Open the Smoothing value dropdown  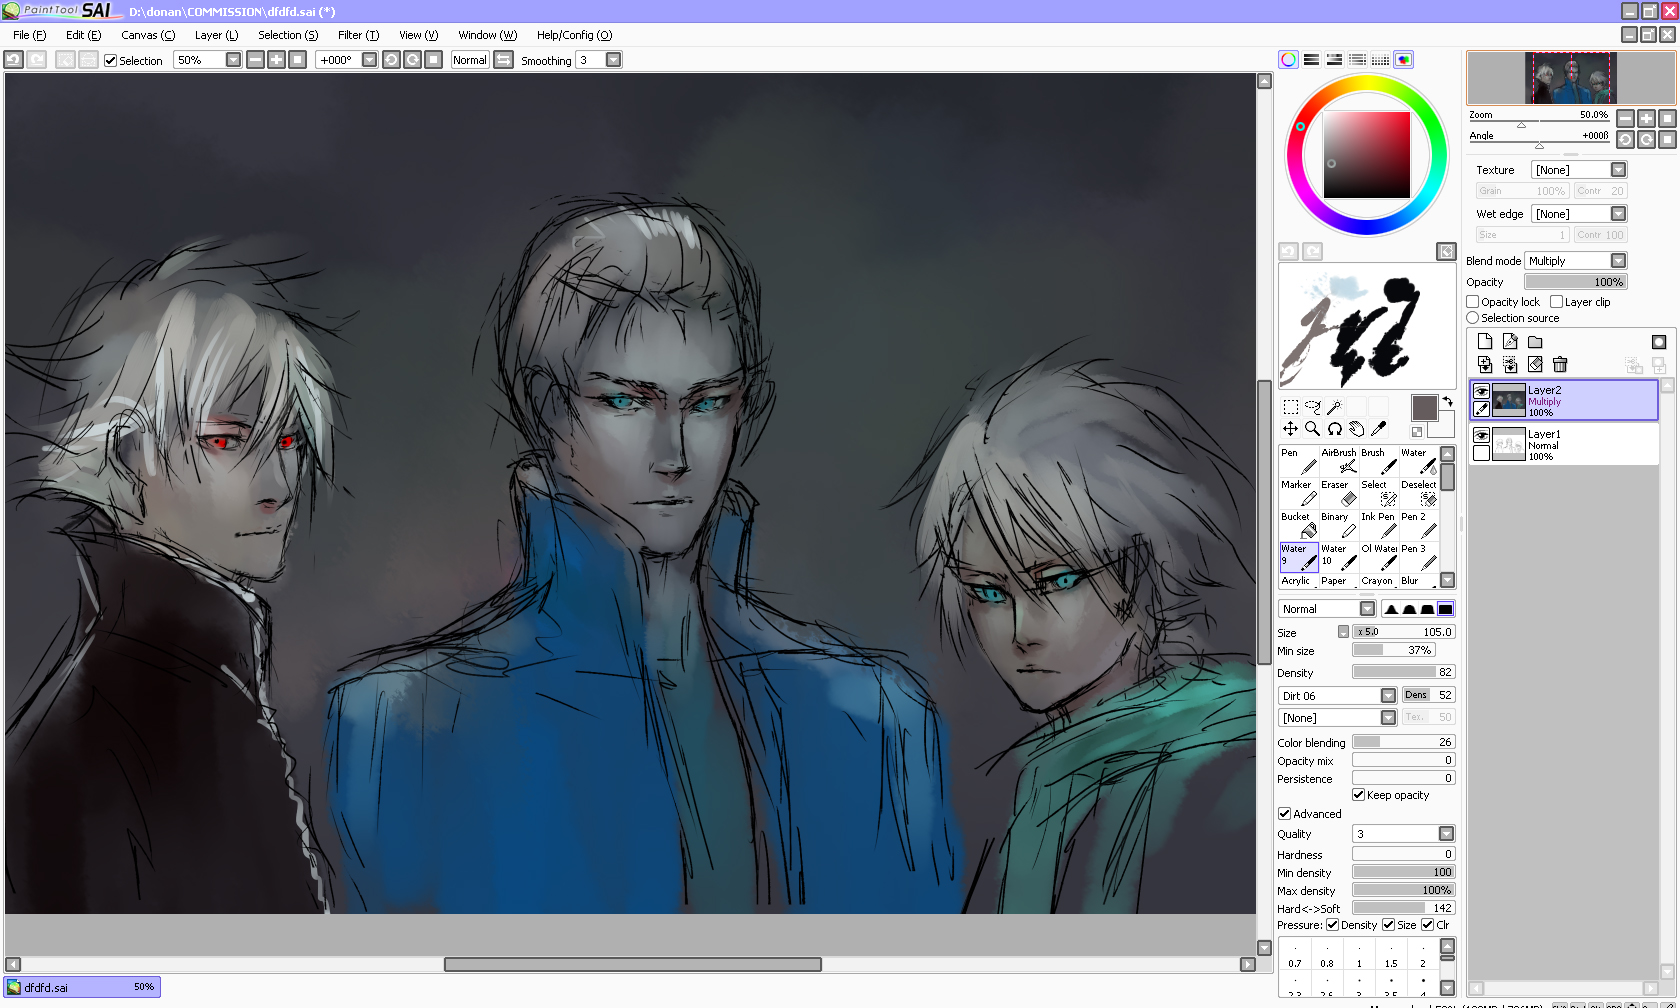tap(599, 60)
